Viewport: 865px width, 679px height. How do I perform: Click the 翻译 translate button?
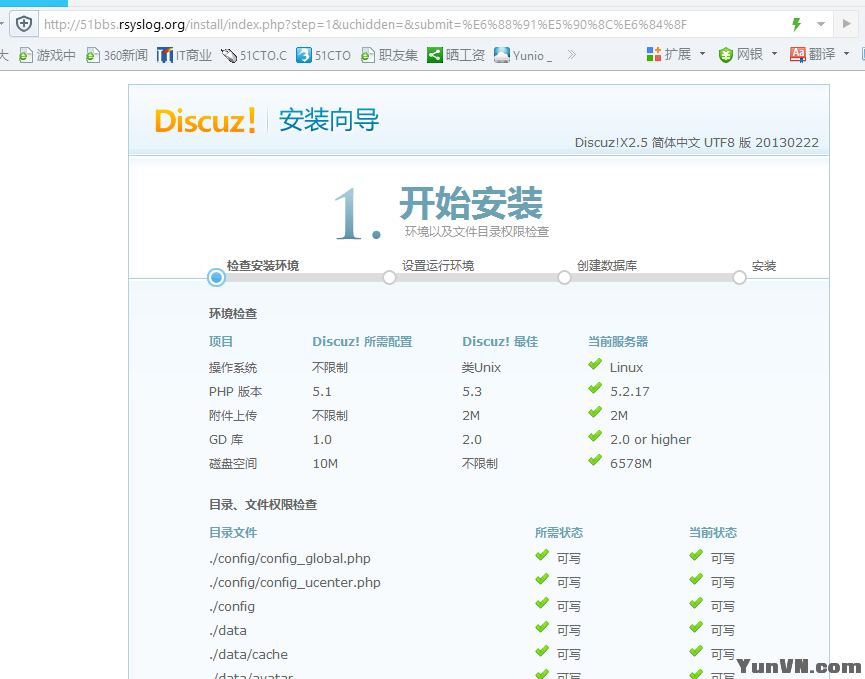[813, 54]
